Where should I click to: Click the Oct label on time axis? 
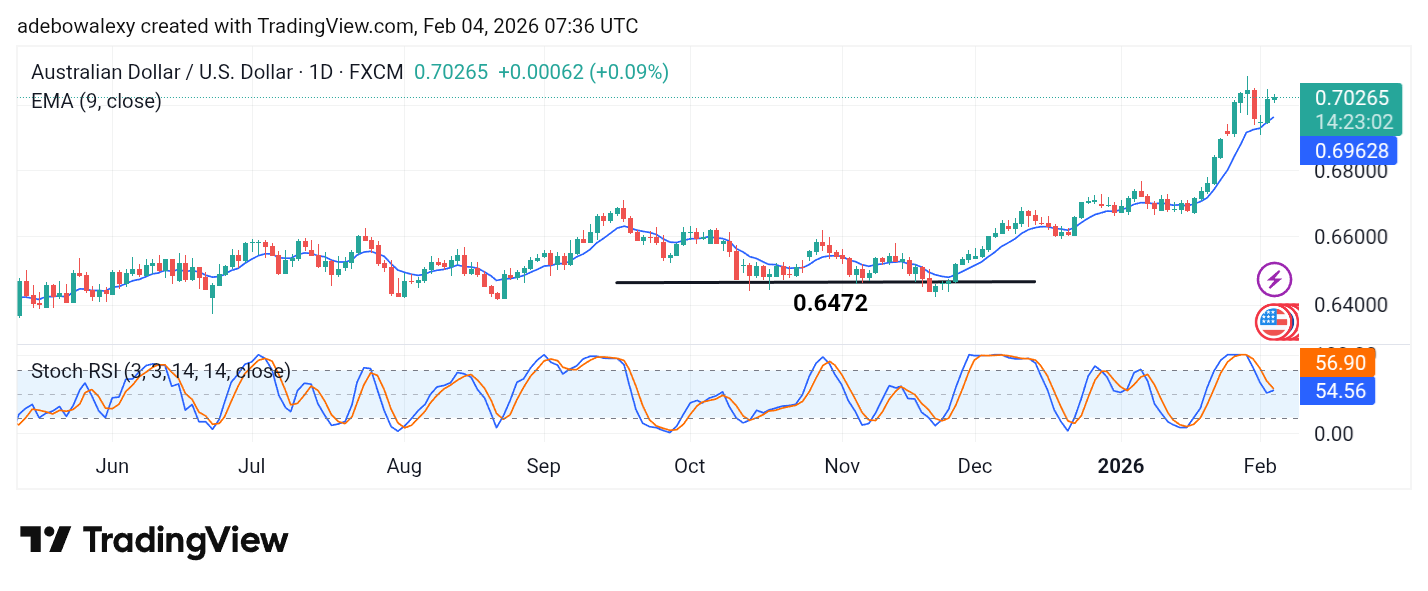pyautogui.click(x=690, y=466)
